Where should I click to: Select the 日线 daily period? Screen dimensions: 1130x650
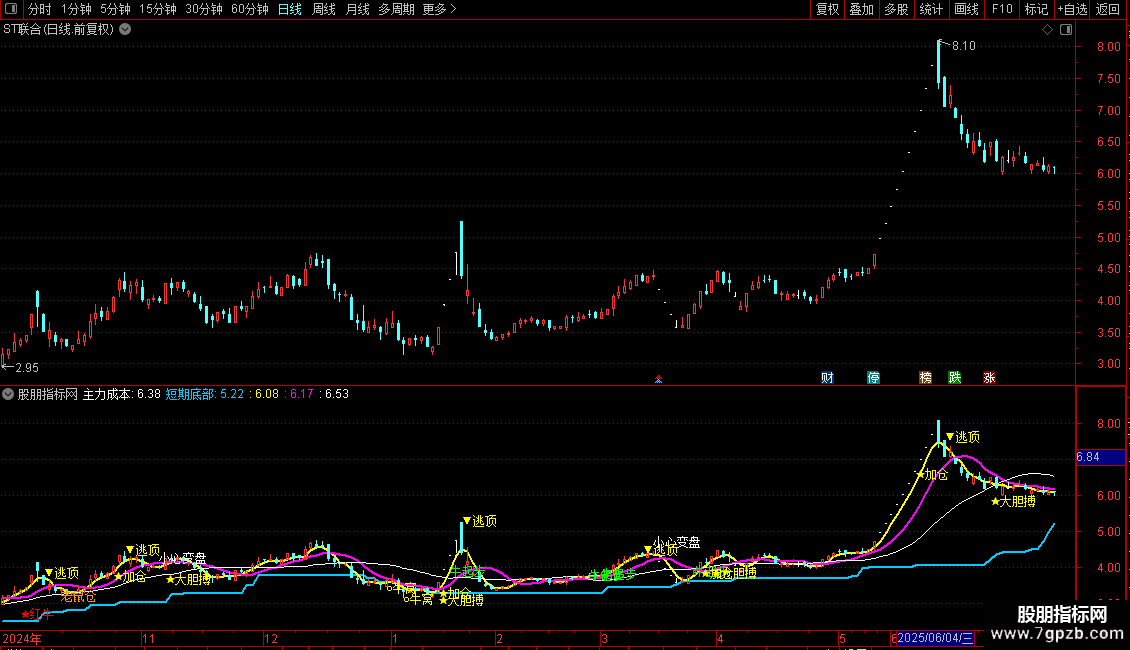[x=290, y=9]
